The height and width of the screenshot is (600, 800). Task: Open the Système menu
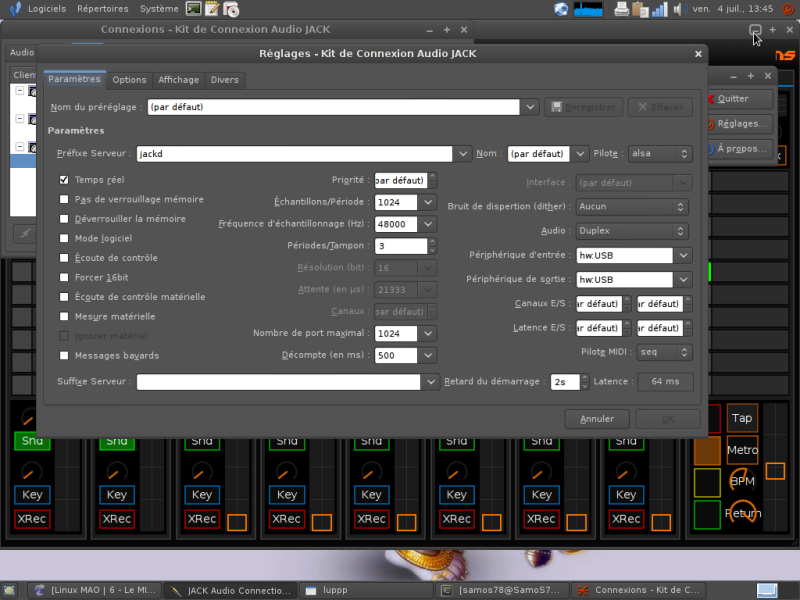click(159, 9)
